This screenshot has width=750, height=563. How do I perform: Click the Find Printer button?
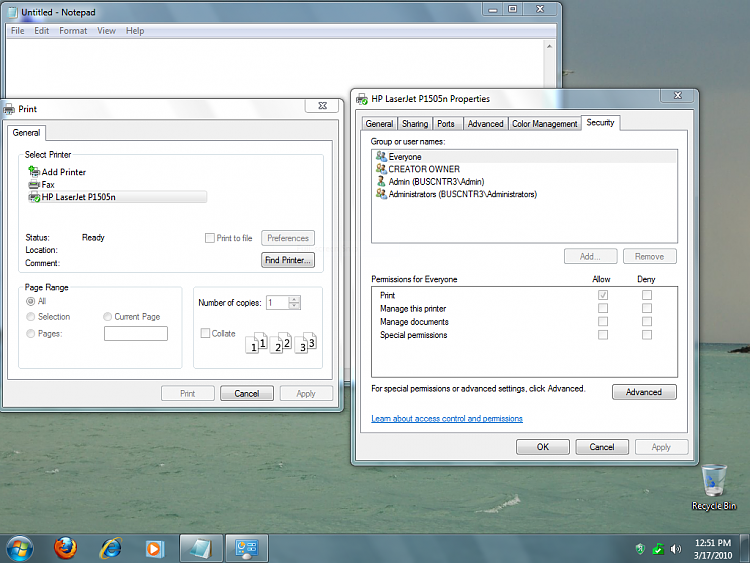coord(288,260)
